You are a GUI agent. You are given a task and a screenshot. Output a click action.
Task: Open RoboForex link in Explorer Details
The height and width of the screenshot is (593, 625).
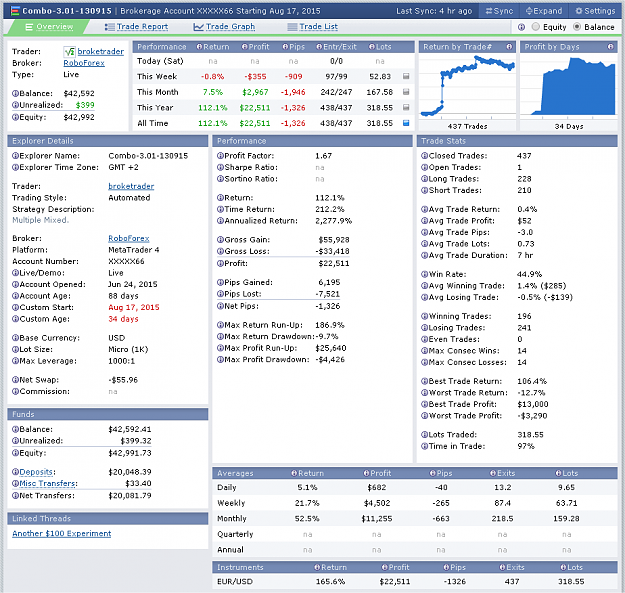coord(129,238)
